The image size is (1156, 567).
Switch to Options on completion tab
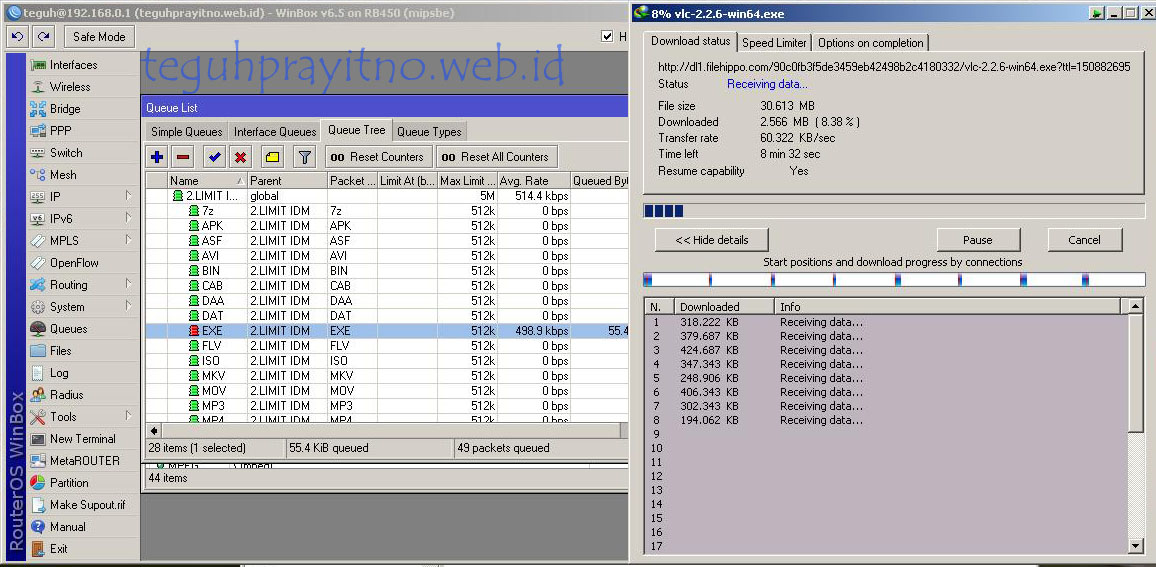871,43
